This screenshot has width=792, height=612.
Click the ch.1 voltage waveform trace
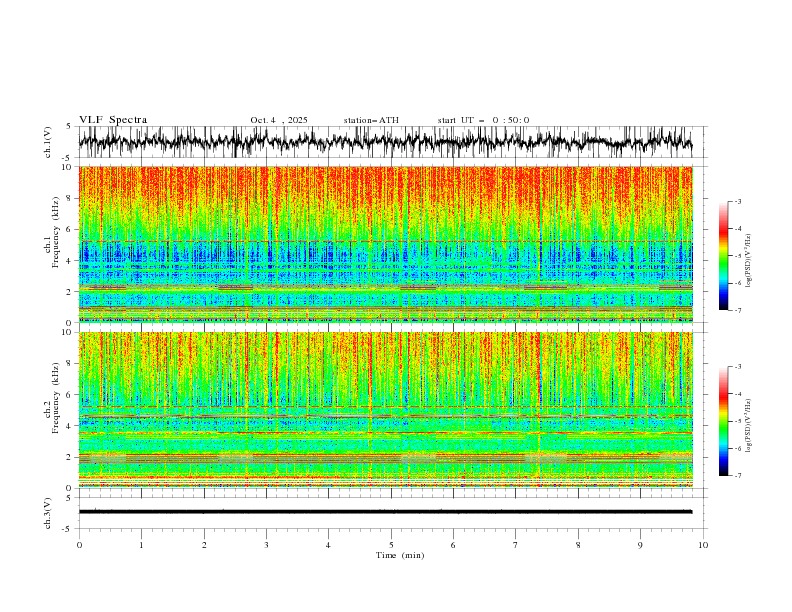pyautogui.click(x=385, y=141)
